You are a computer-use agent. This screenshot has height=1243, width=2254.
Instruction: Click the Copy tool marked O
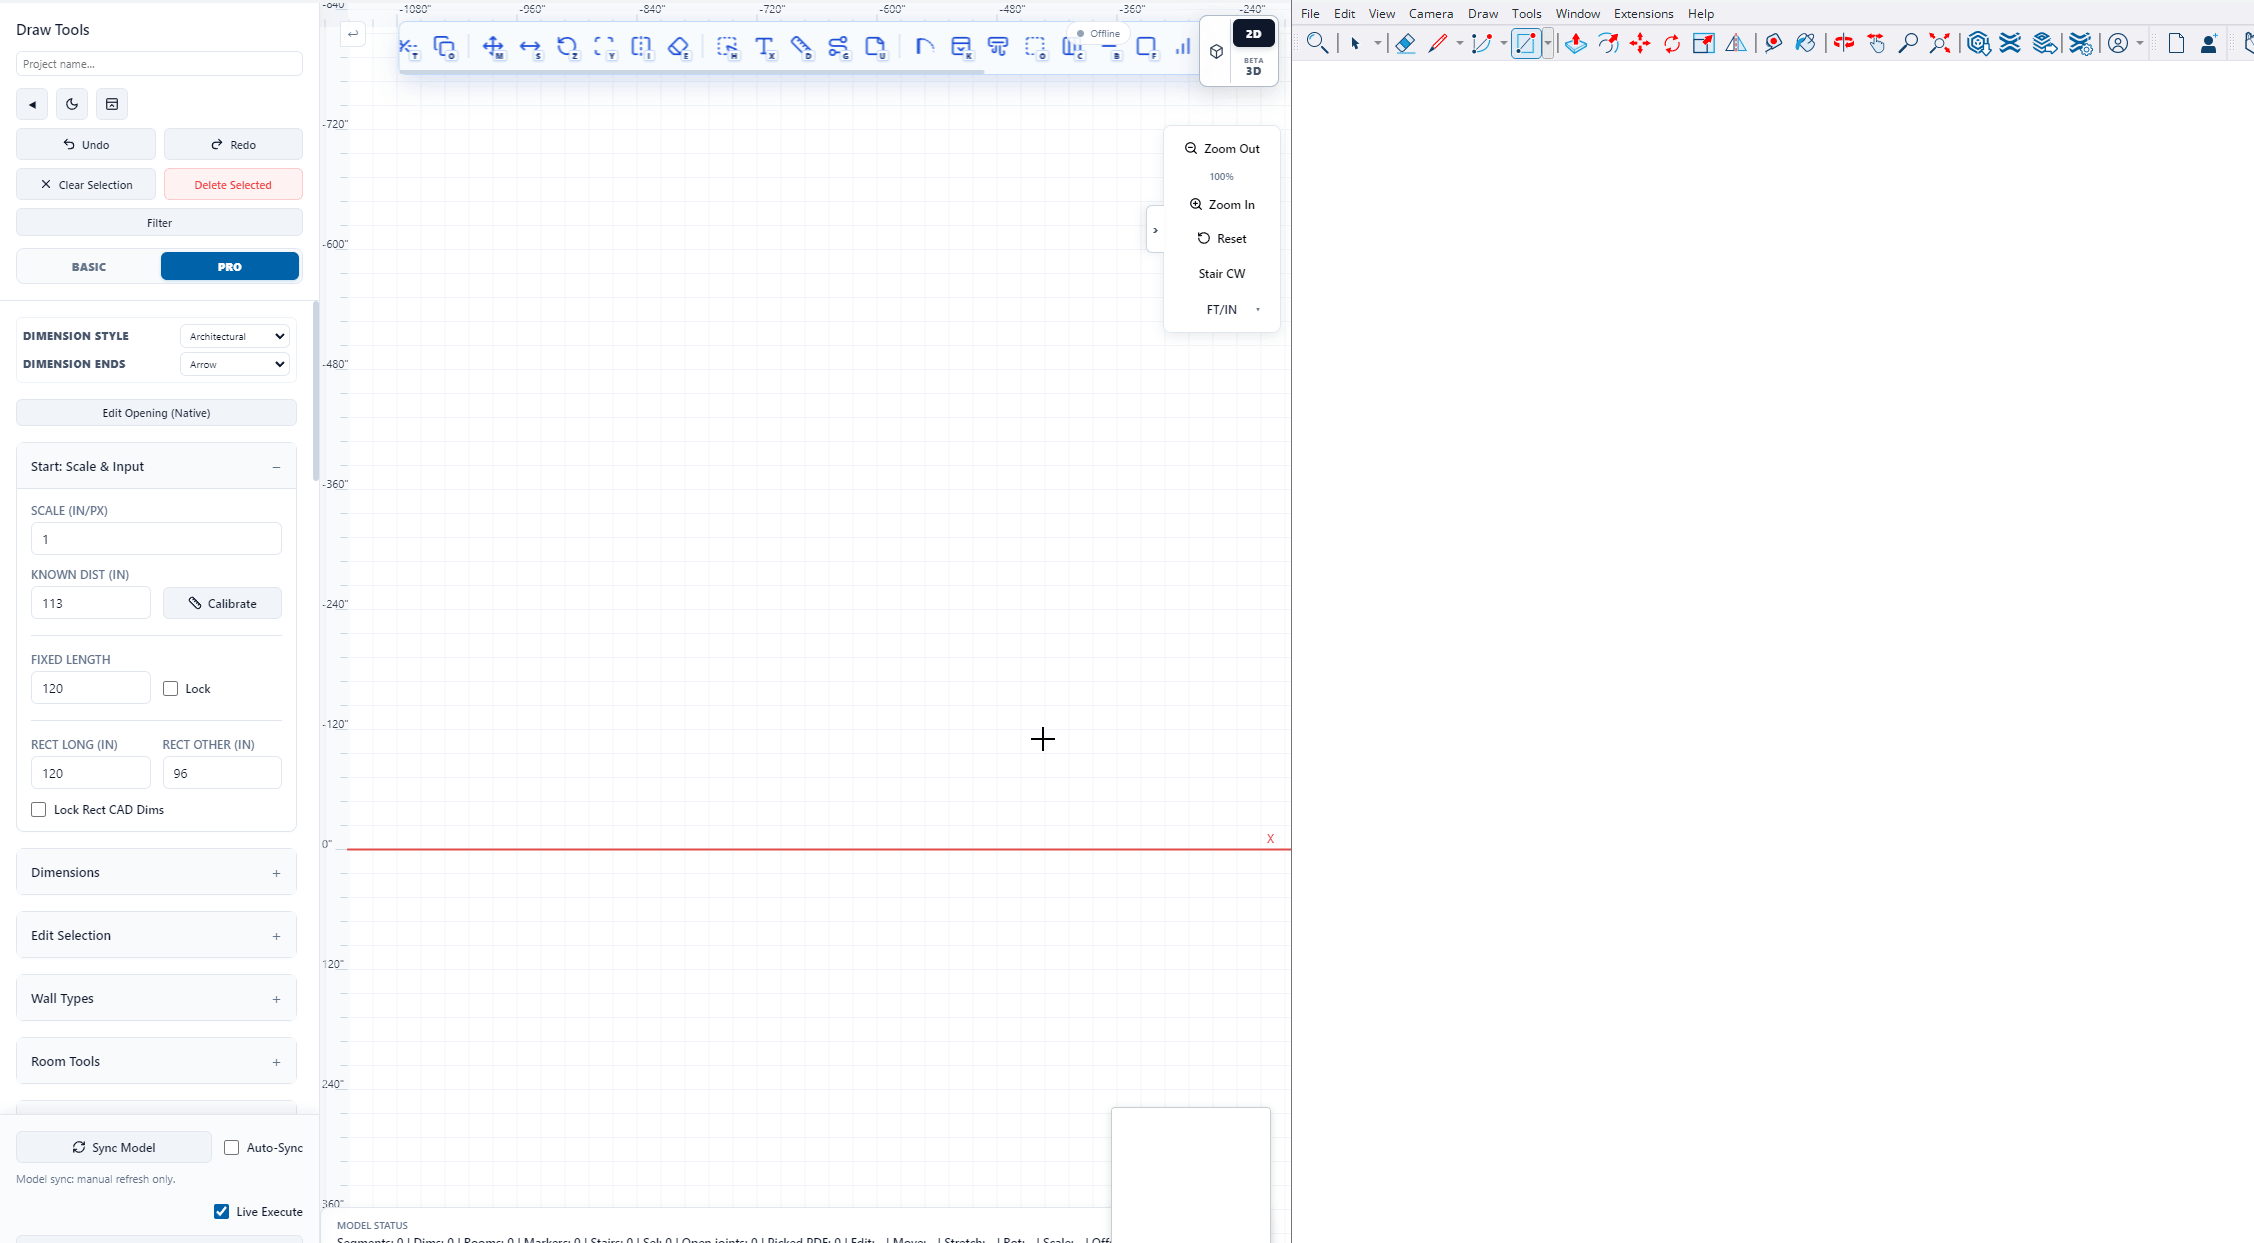[x=444, y=47]
